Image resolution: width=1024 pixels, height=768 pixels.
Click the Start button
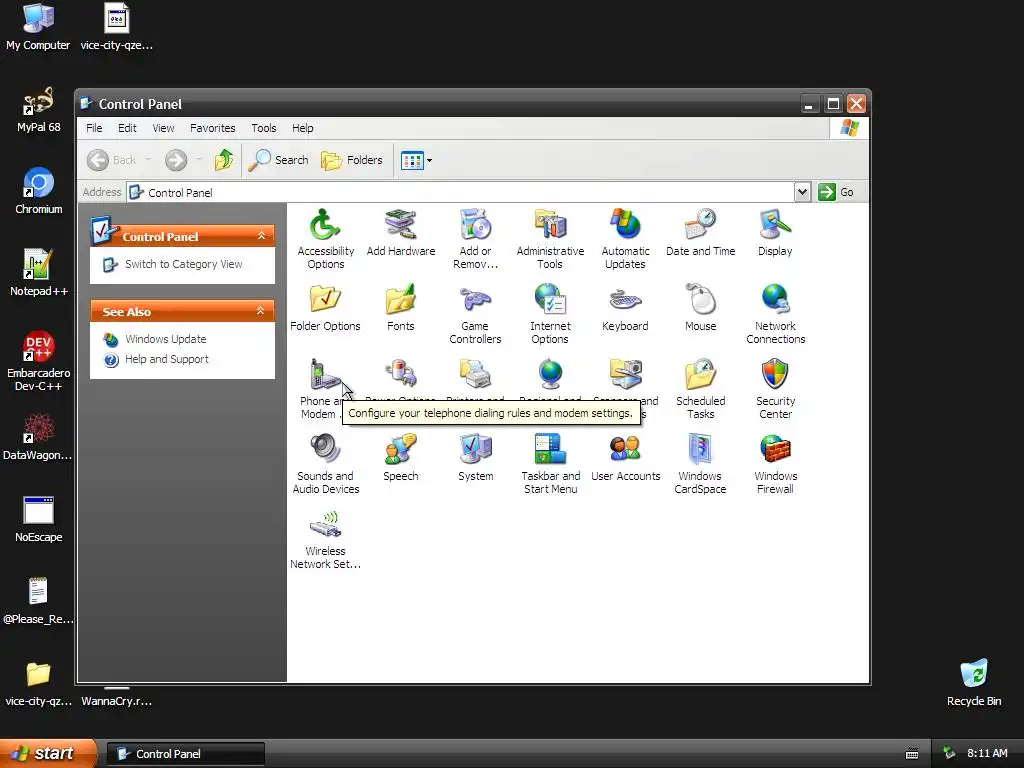pyautogui.click(x=48, y=753)
